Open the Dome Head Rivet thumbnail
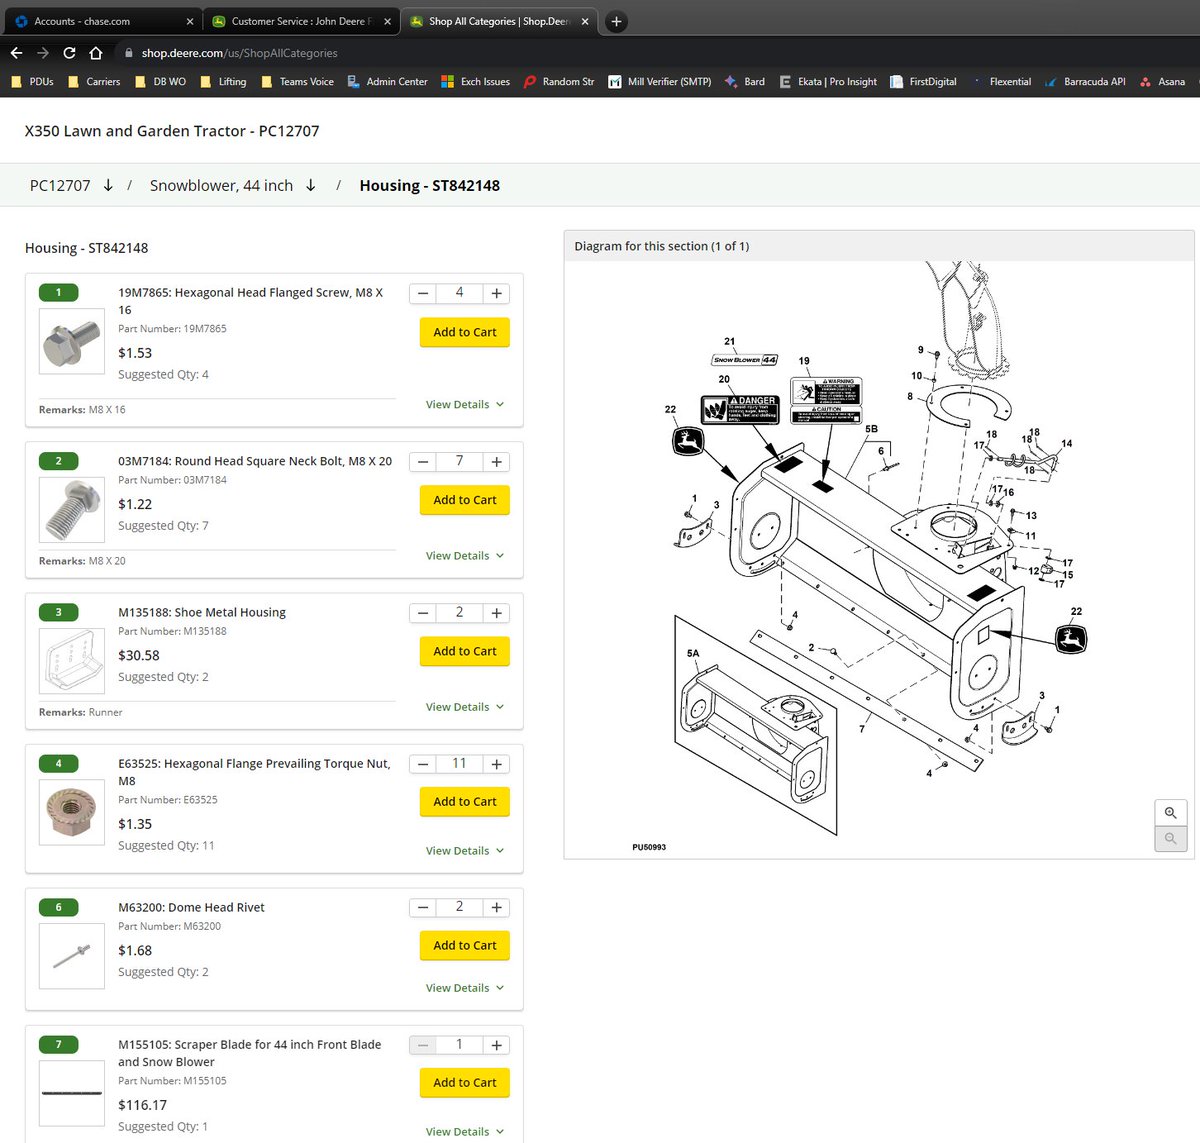This screenshot has height=1143, width=1200. [71, 956]
